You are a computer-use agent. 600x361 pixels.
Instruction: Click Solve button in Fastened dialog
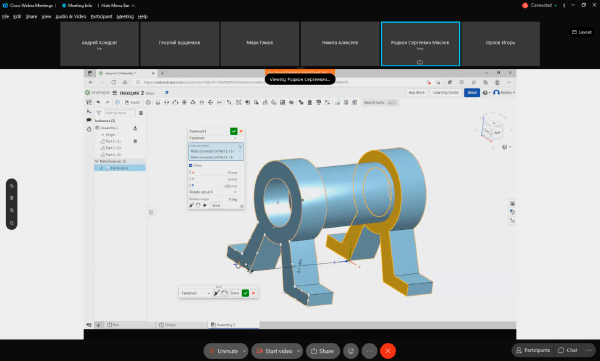(216, 206)
